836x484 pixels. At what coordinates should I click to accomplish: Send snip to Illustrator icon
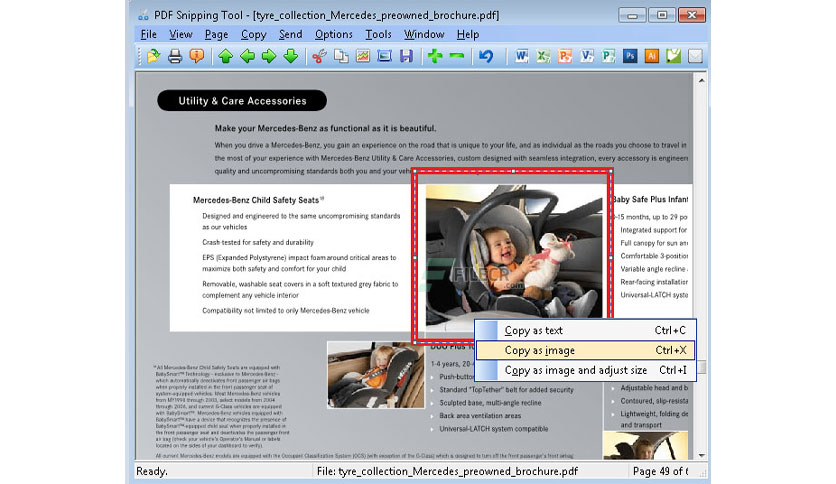click(x=652, y=56)
